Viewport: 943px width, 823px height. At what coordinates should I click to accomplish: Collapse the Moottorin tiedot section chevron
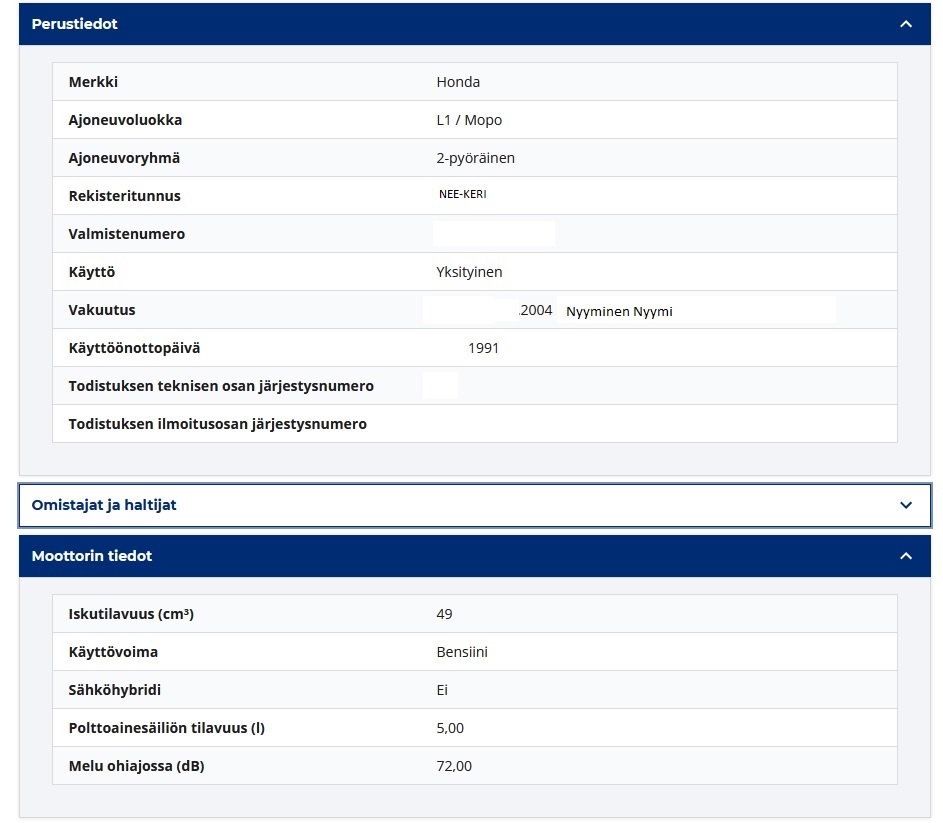point(906,556)
